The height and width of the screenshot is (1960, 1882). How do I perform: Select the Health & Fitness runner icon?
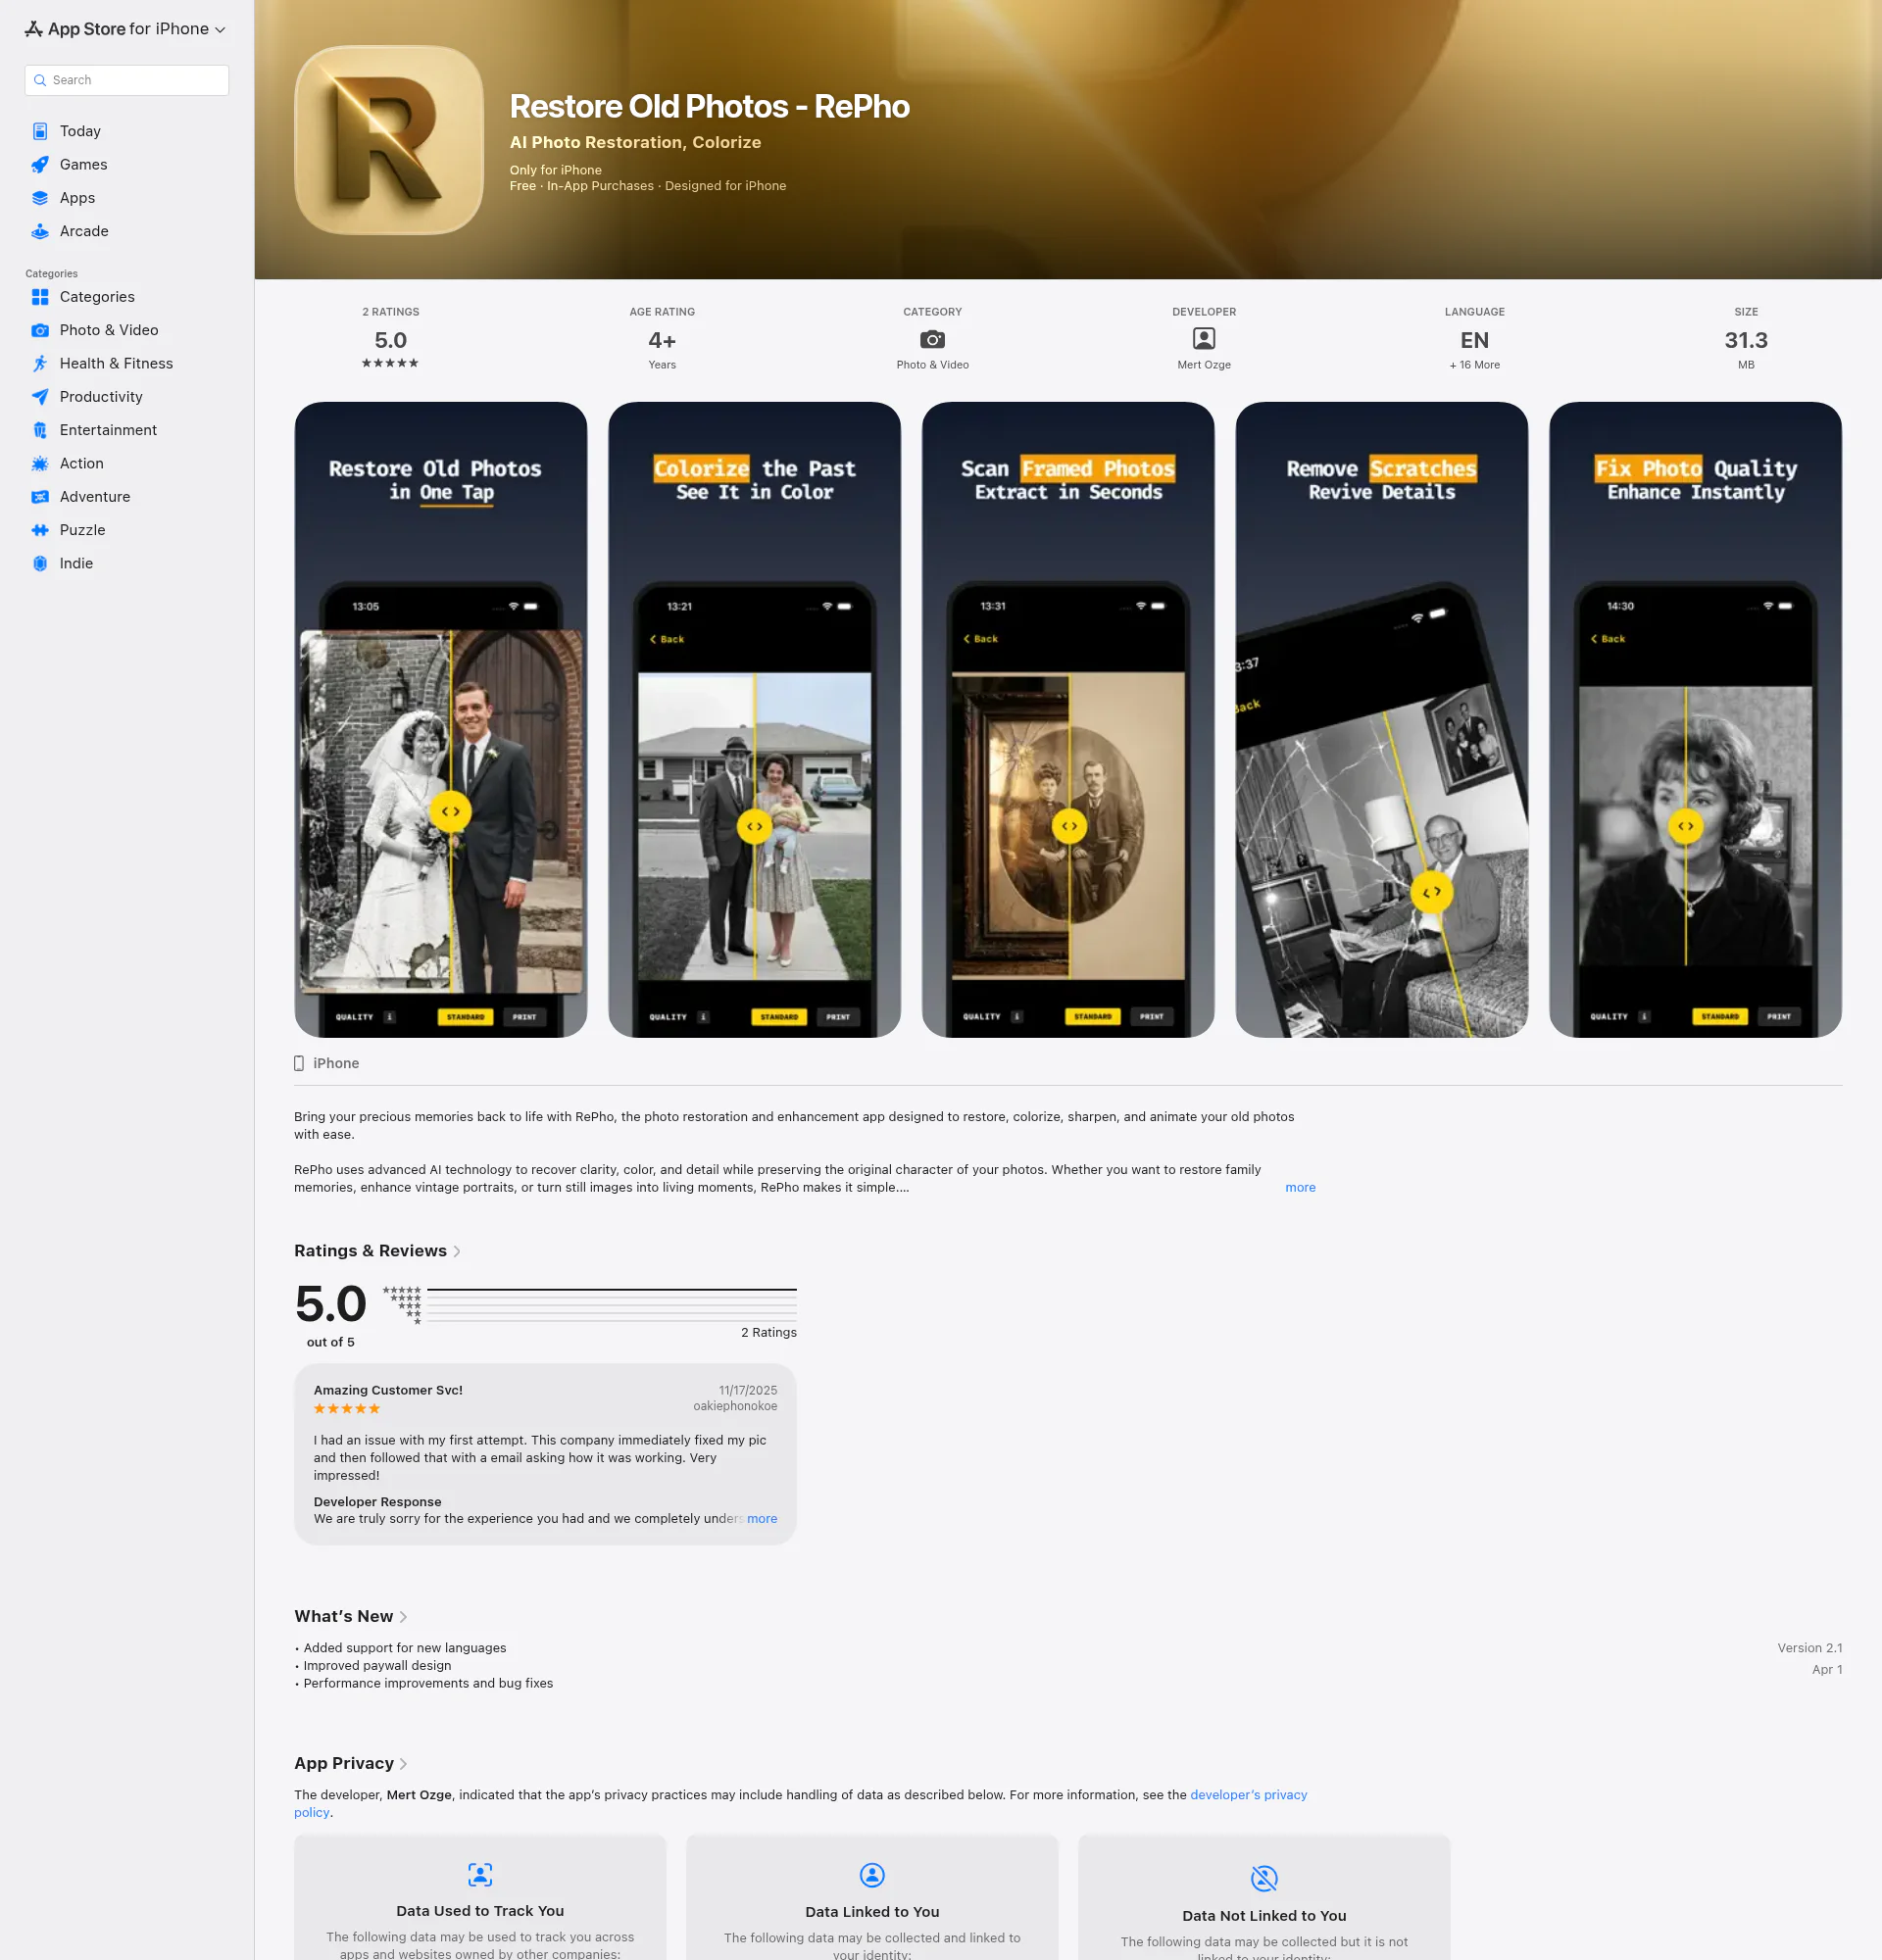40,363
